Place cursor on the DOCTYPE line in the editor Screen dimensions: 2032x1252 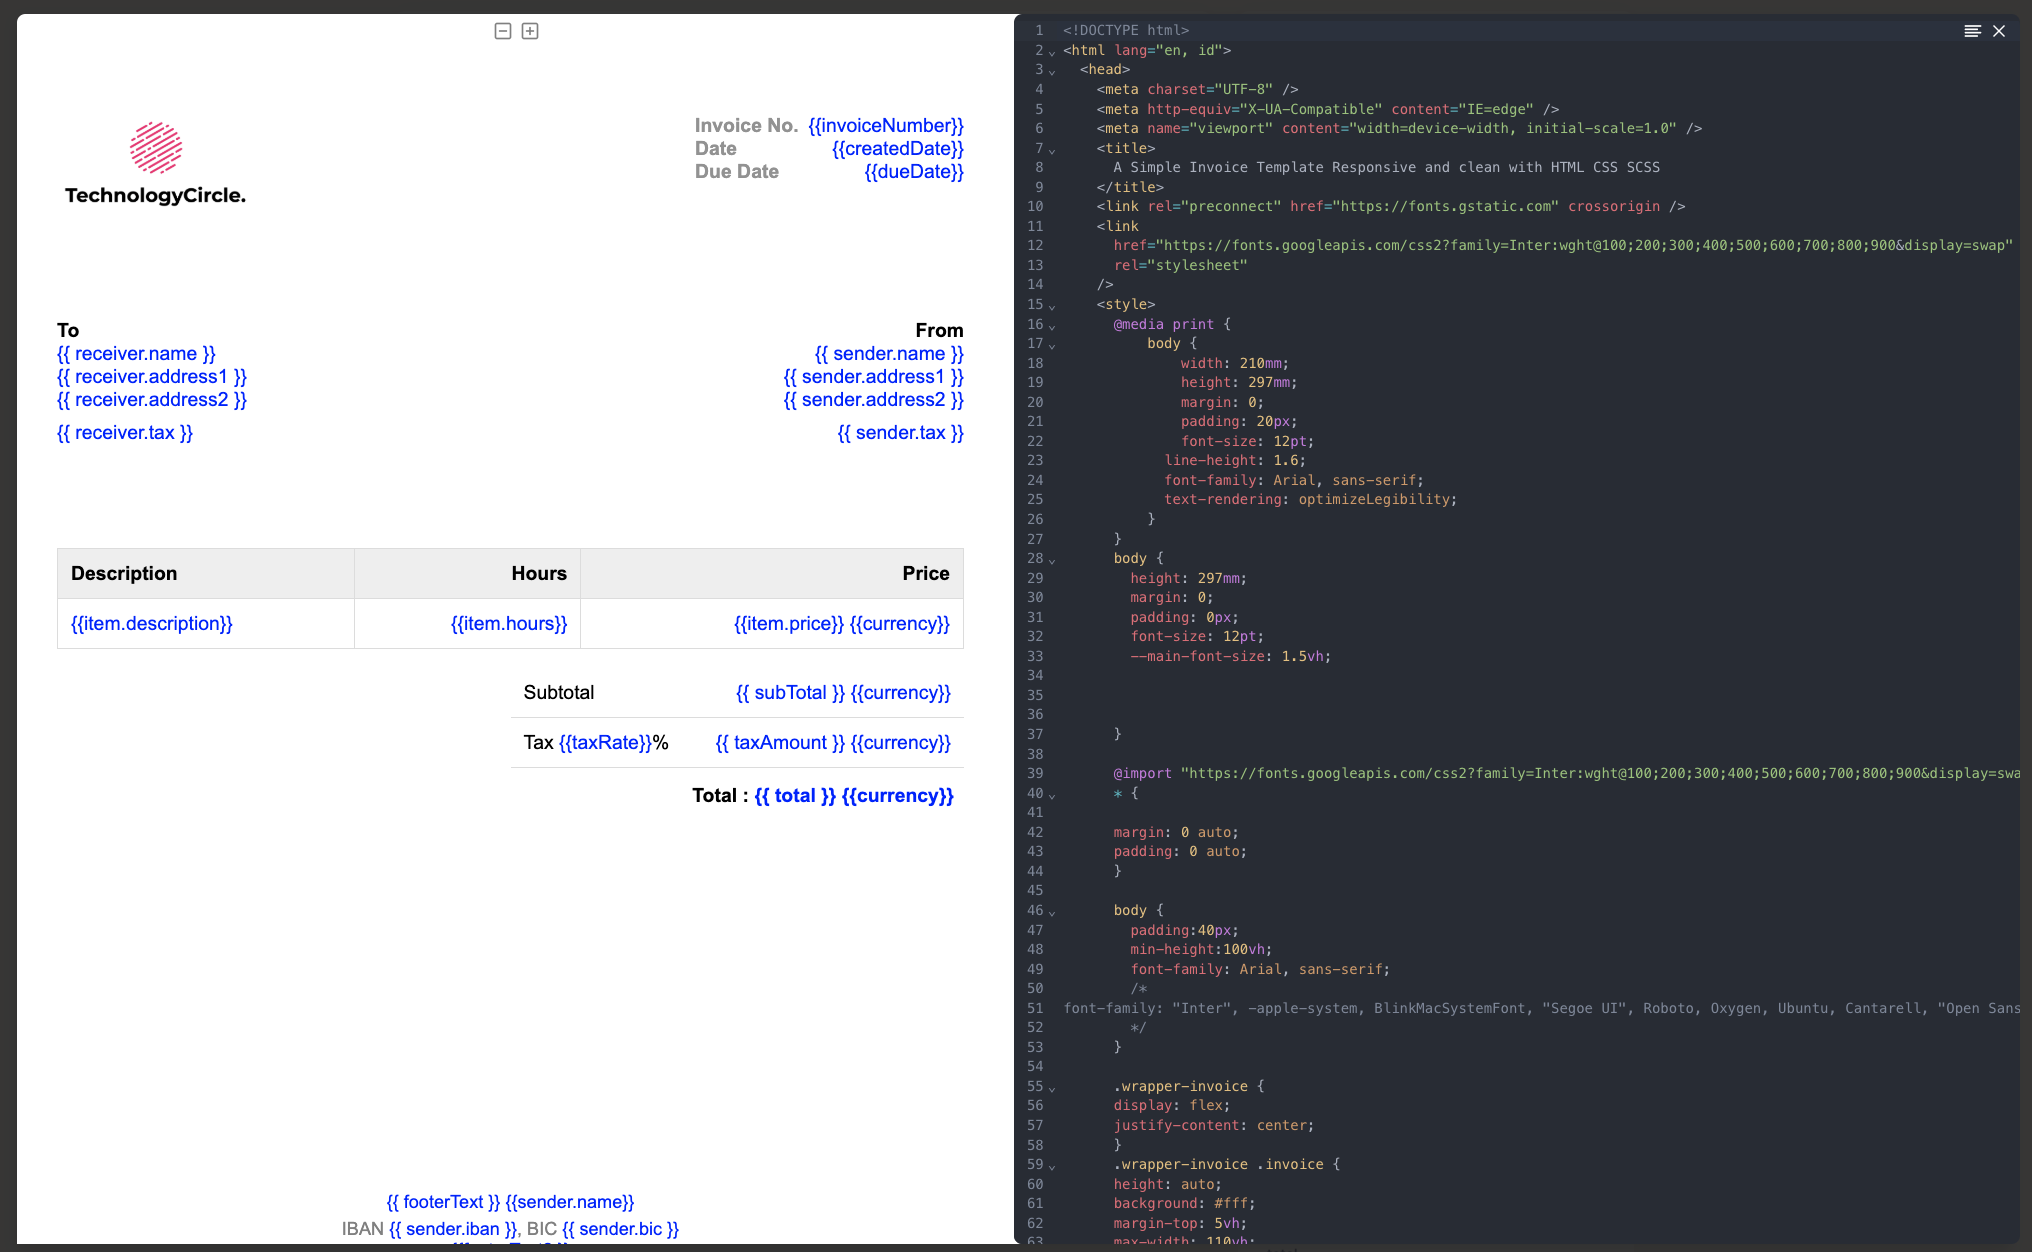point(1126,31)
